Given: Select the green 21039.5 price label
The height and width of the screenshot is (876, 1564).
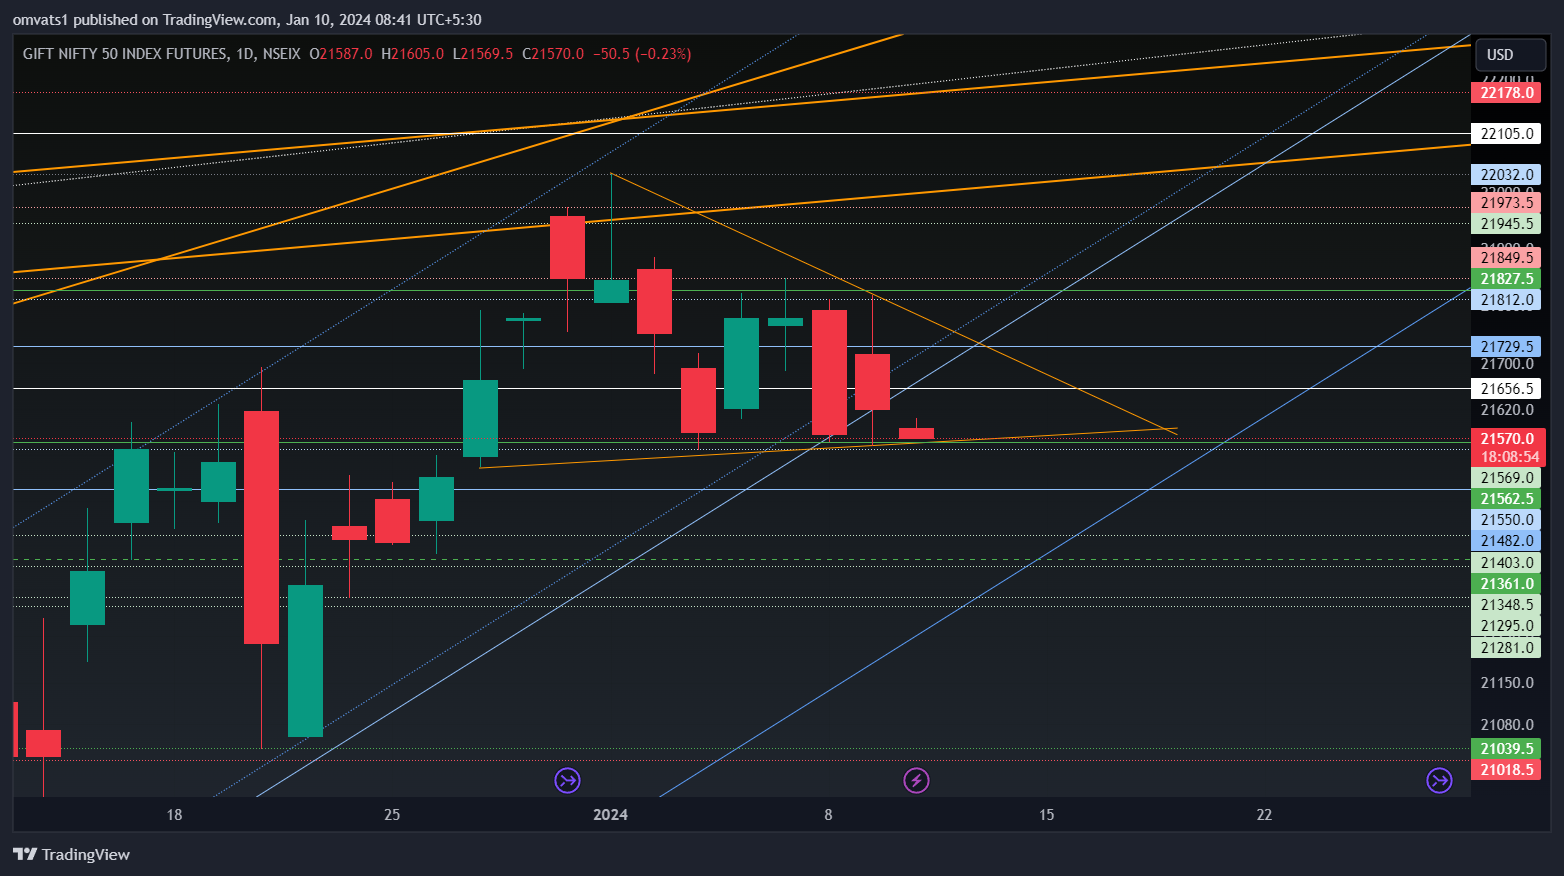Looking at the screenshot, I should coord(1506,749).
